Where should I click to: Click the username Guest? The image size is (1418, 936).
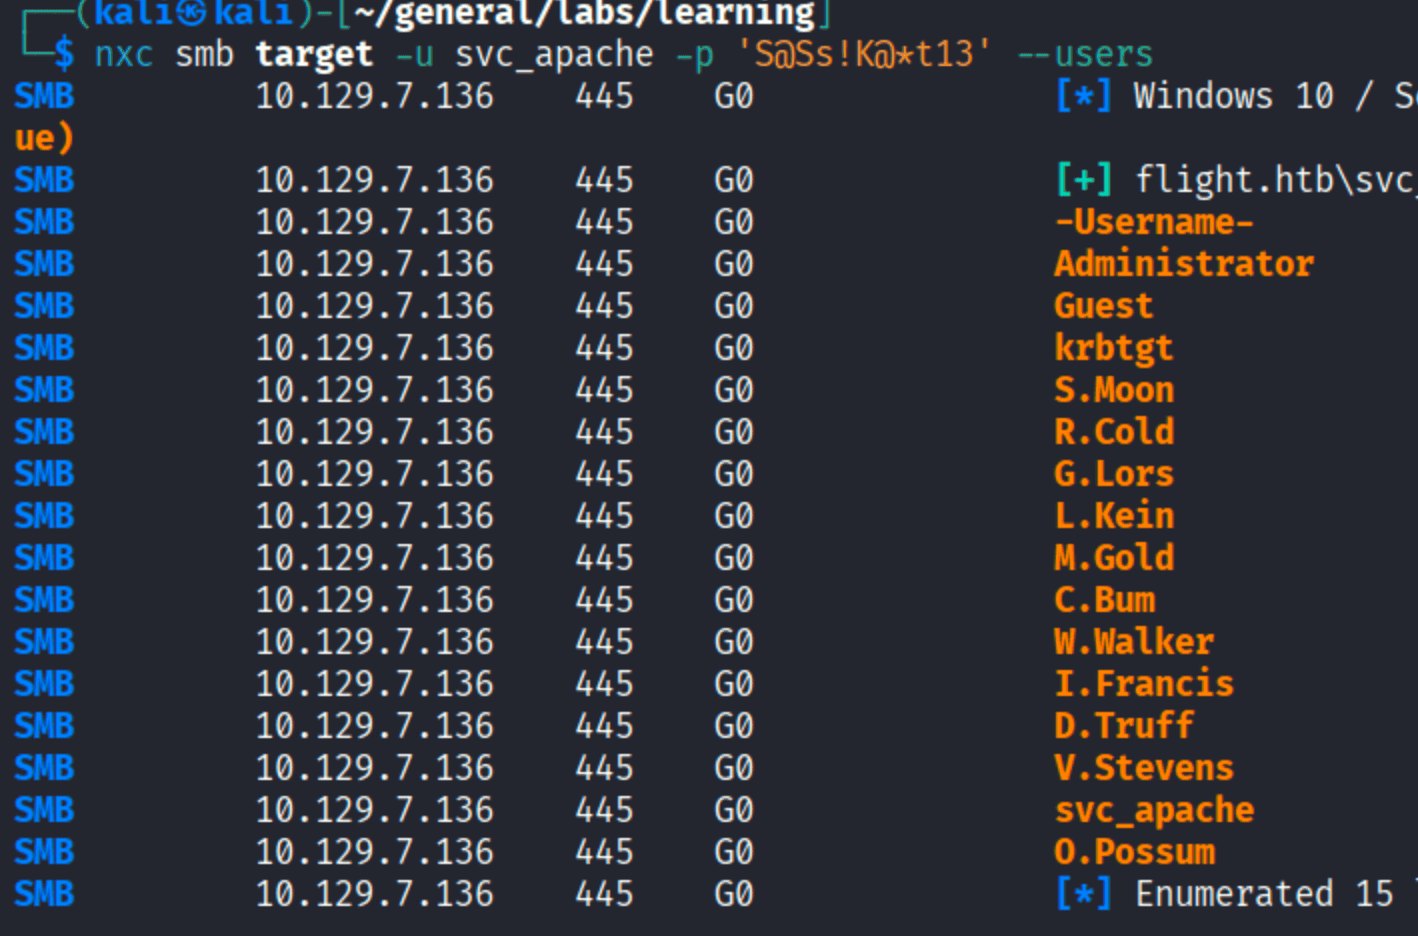(x=1104, y=306)
